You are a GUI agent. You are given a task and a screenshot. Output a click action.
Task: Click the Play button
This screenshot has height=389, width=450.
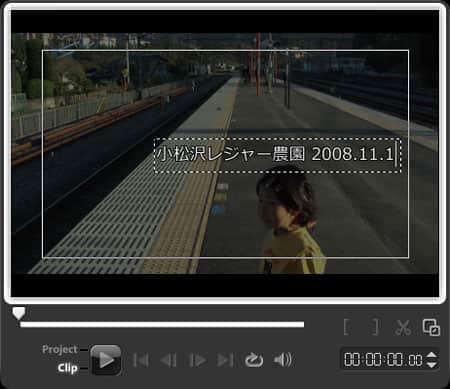(x=106, y=360)
